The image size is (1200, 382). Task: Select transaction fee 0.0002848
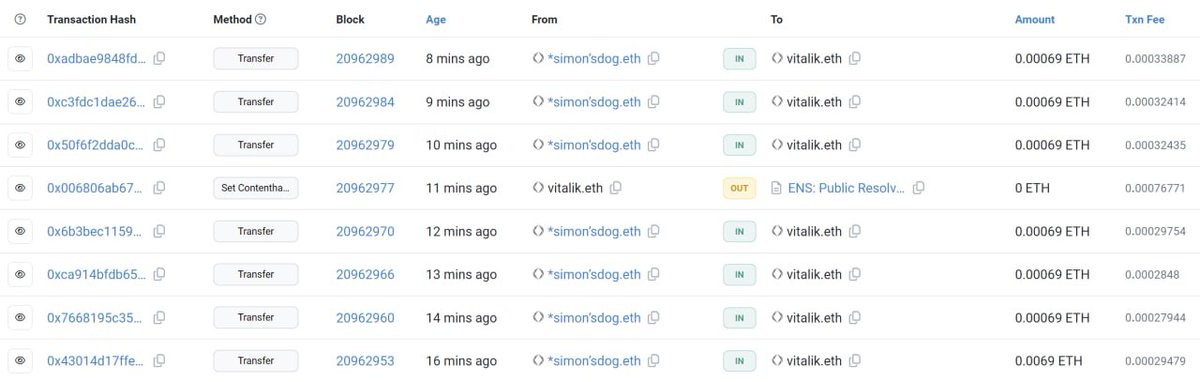point(1151,274)
